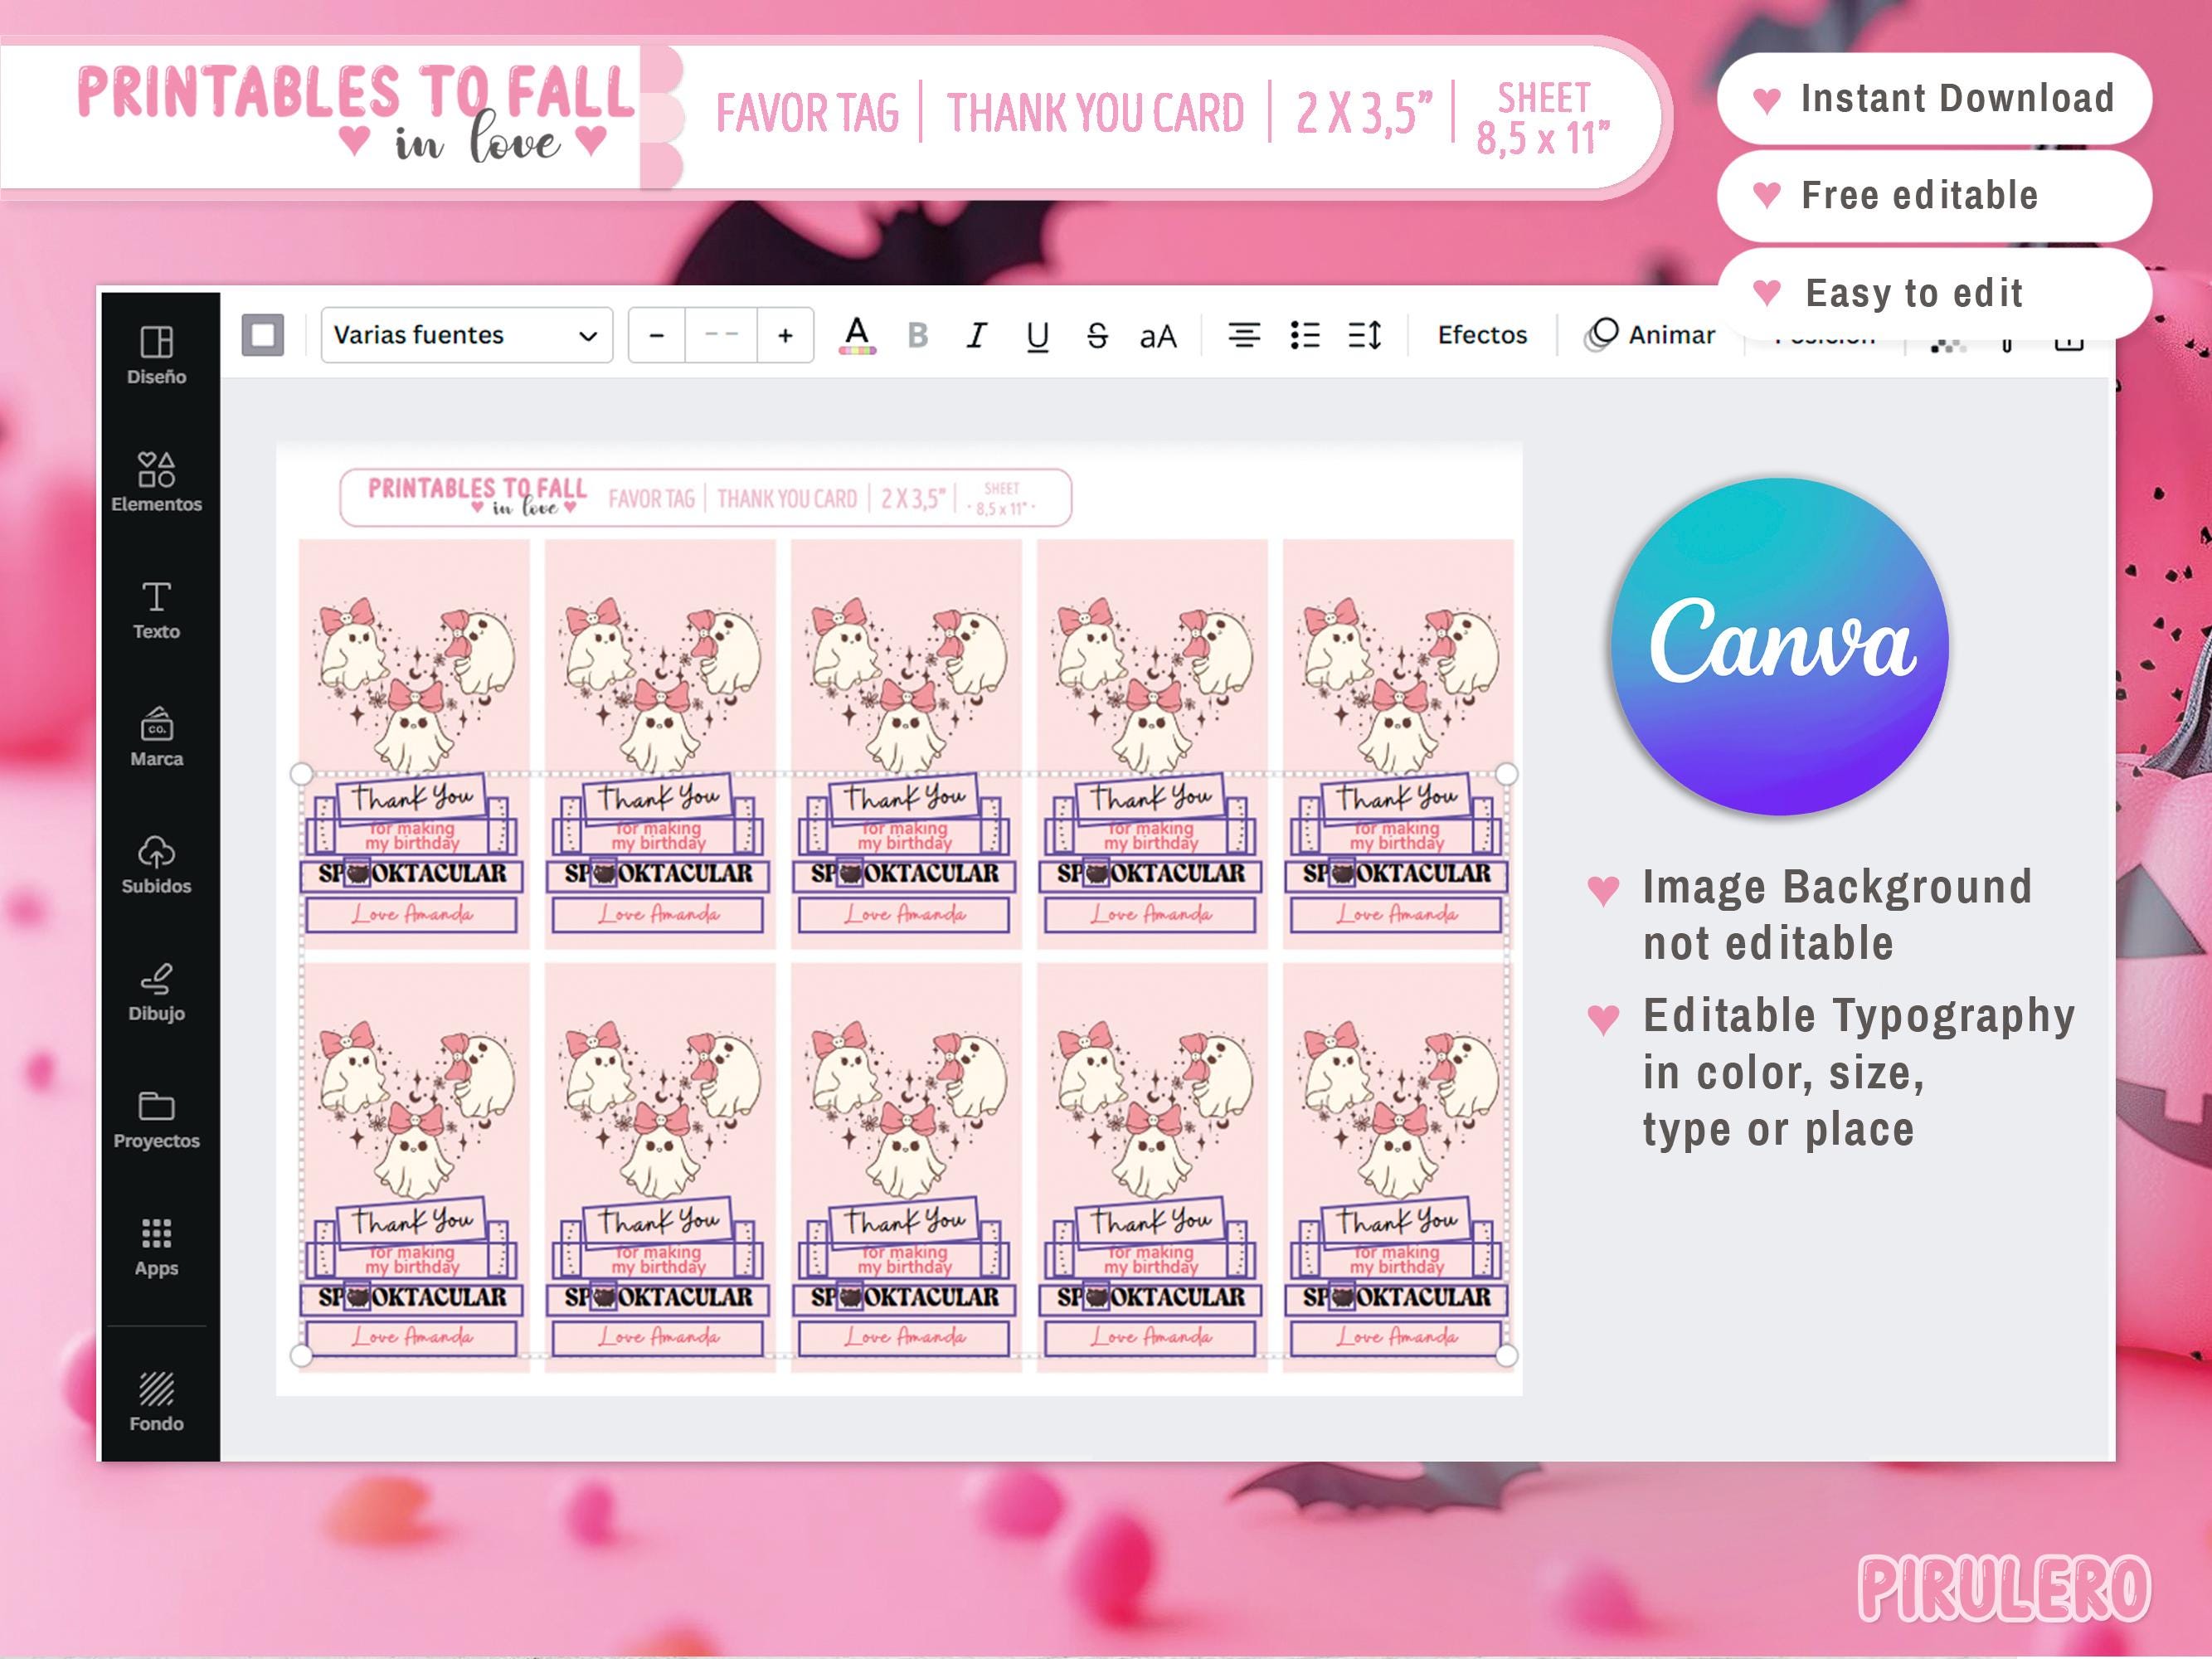Change text alignment

click(x=1244, y=335)
